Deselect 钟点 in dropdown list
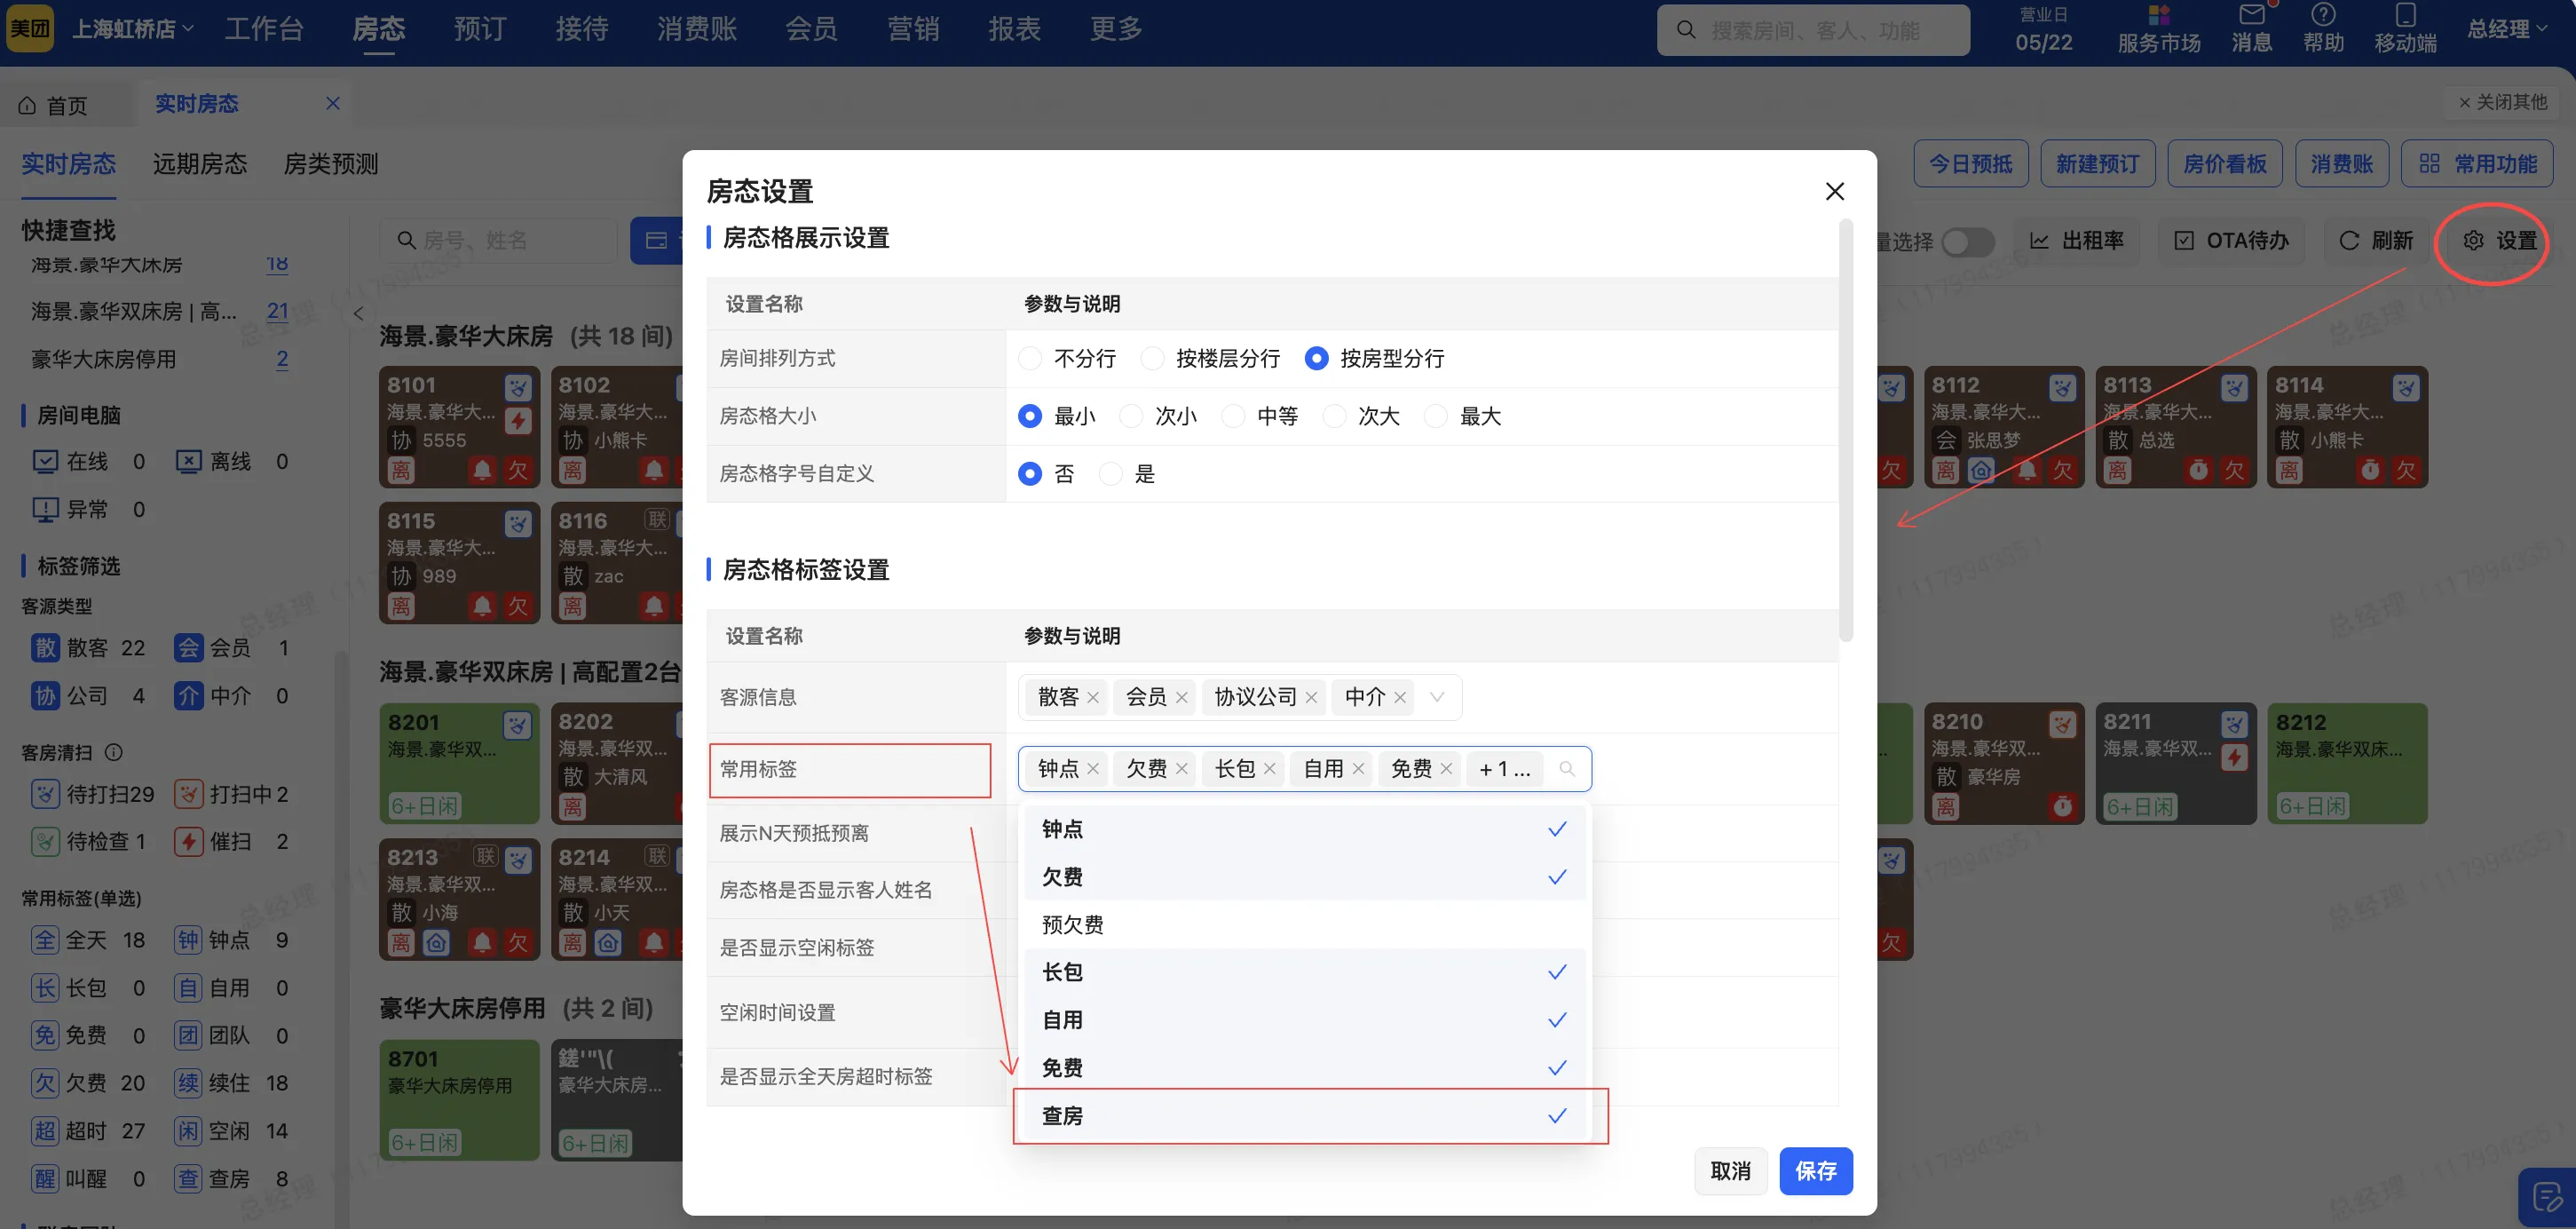This screenshot has height=1229, width=2576. click(1302, 829)
